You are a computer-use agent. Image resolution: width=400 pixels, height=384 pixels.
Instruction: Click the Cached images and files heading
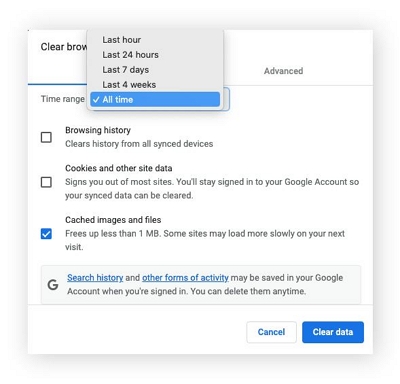click(113, 220)
